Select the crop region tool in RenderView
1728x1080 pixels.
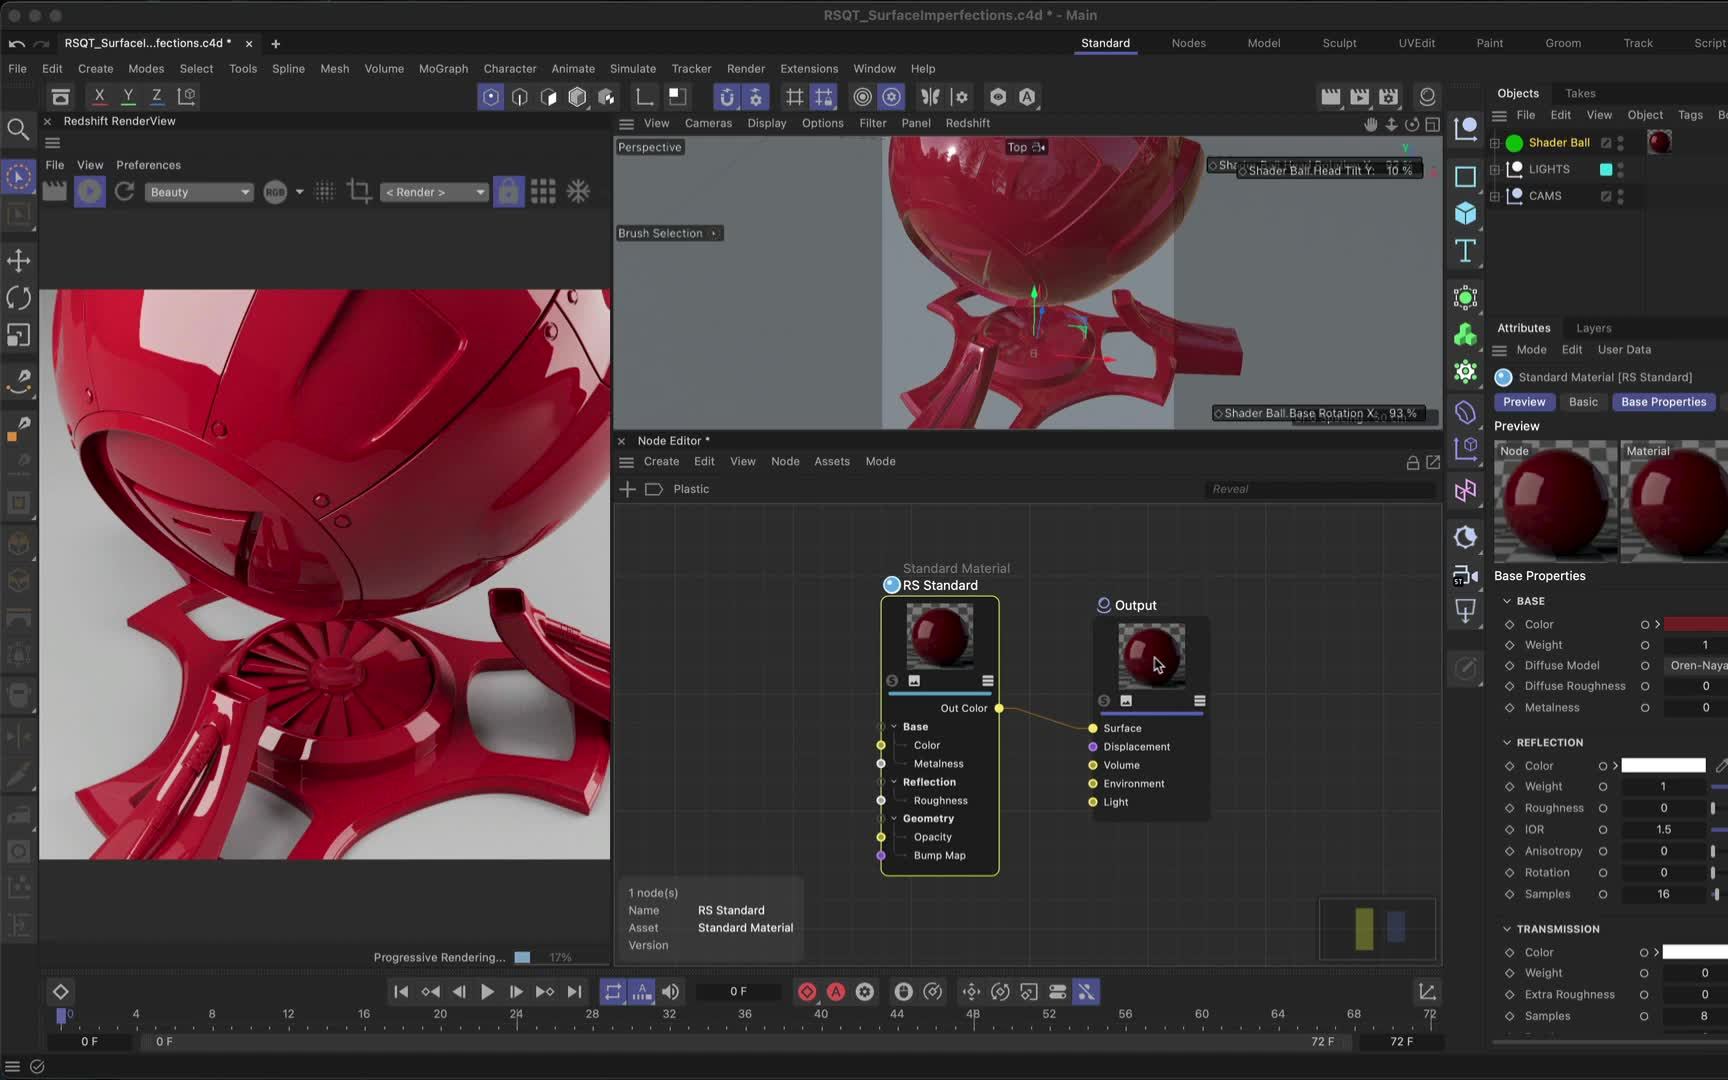[x=359, y=191]
